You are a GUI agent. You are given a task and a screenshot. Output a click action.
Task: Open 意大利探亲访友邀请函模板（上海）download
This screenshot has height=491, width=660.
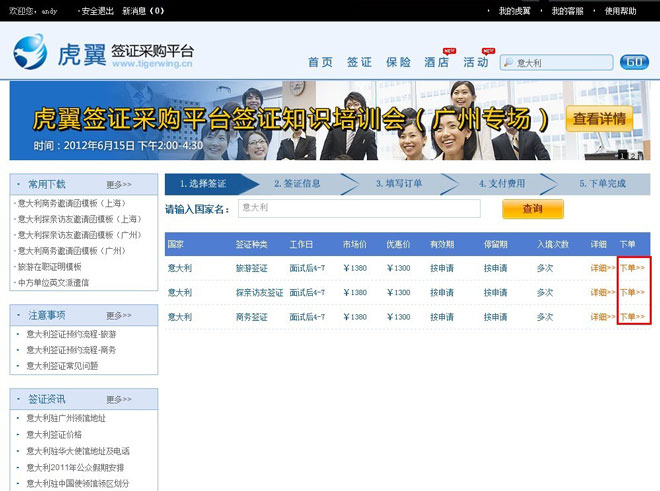(80, 219)
